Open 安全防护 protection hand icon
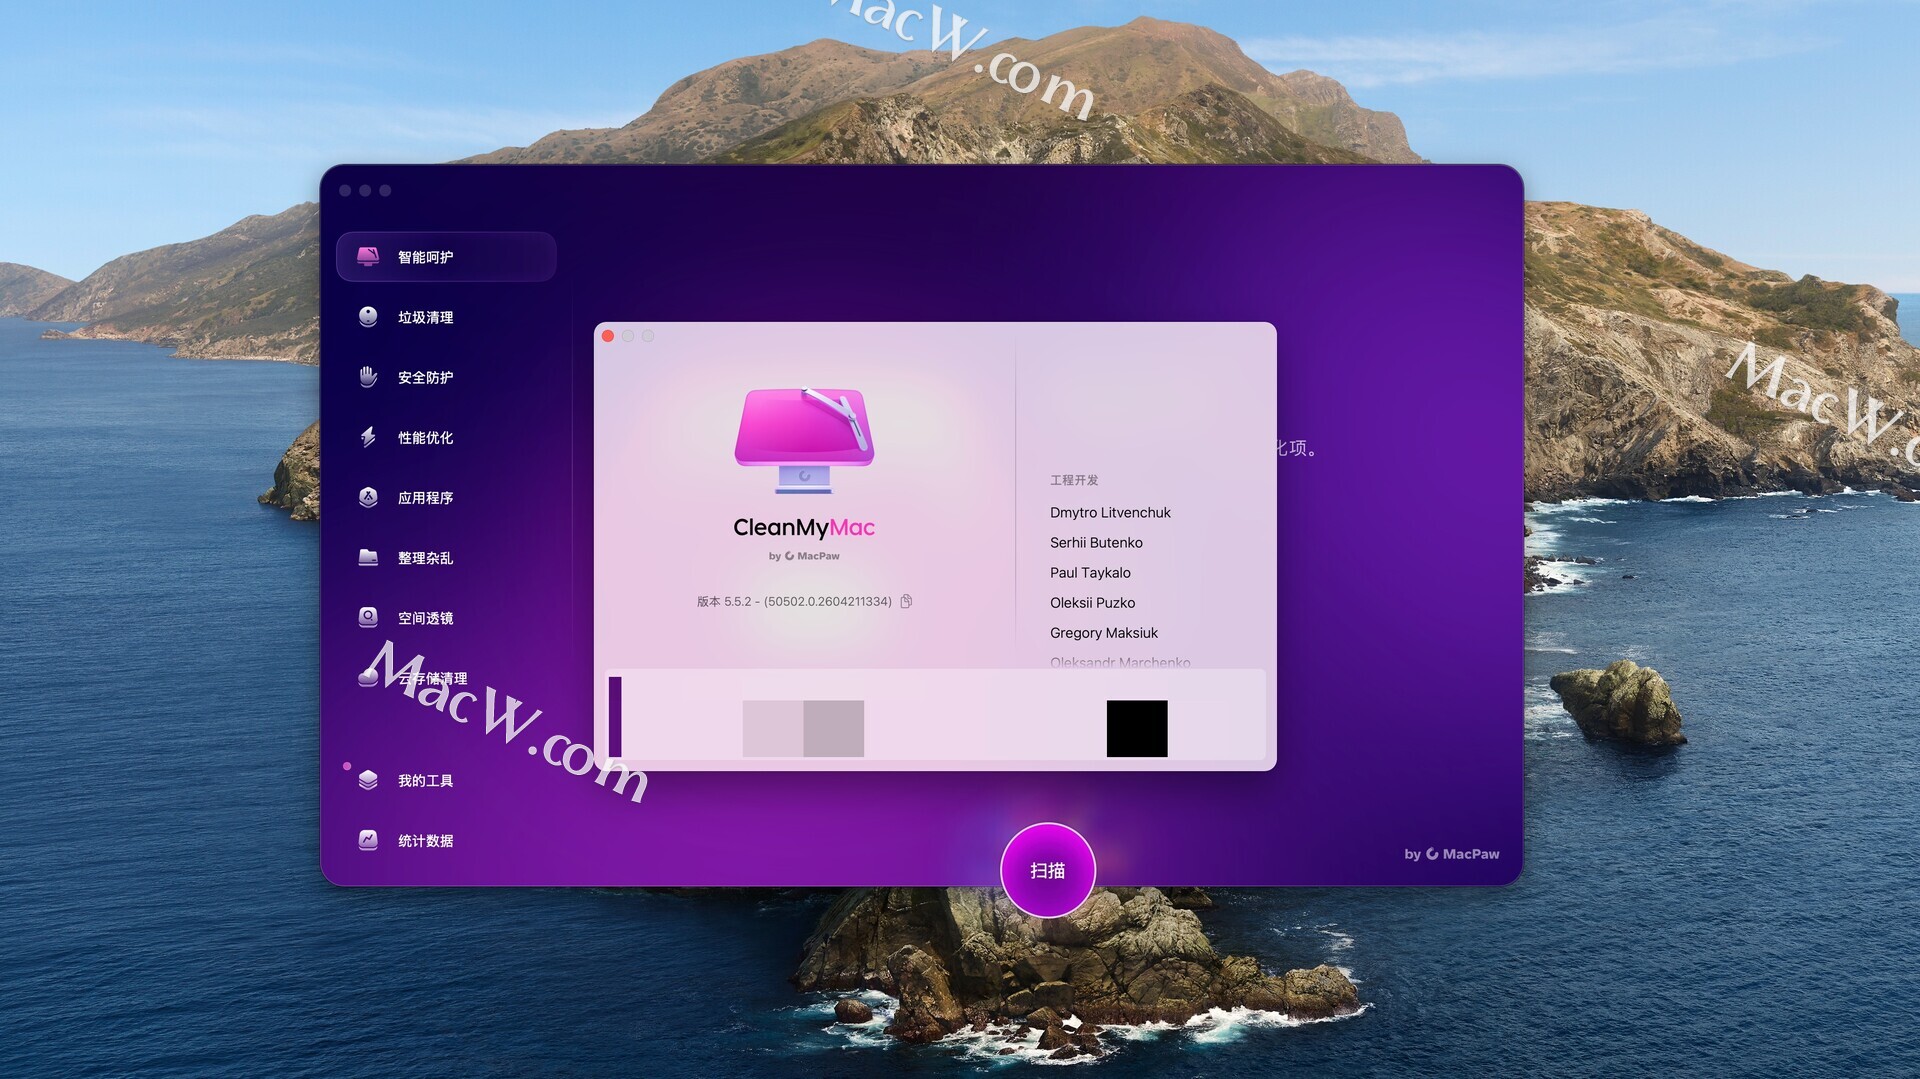1920x1079 pixels. [x=368, y=377]
